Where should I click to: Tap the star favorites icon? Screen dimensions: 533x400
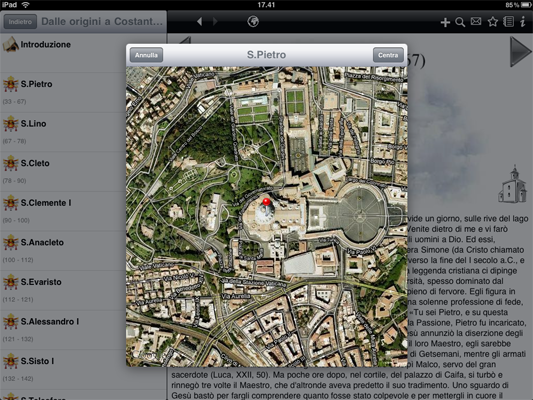[493, 22]
